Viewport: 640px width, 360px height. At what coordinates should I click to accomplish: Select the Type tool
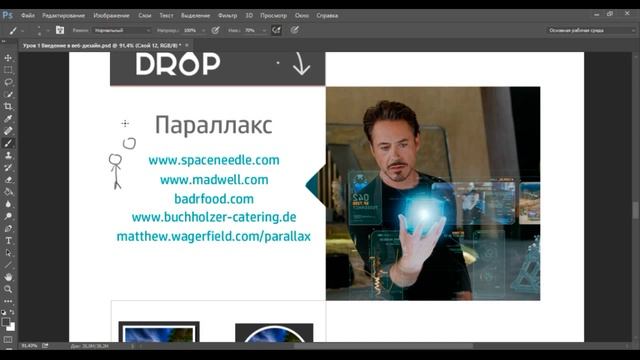(x=8, y=241)
